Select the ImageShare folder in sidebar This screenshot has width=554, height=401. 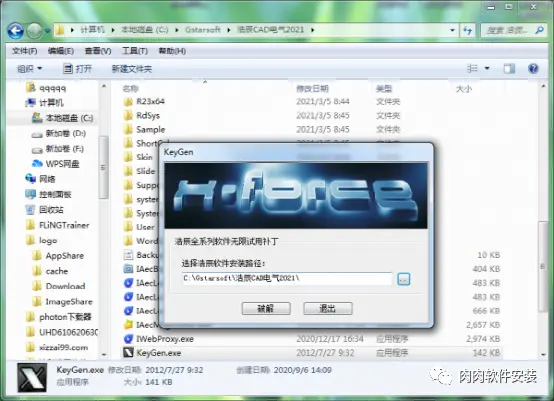[63, 301]
